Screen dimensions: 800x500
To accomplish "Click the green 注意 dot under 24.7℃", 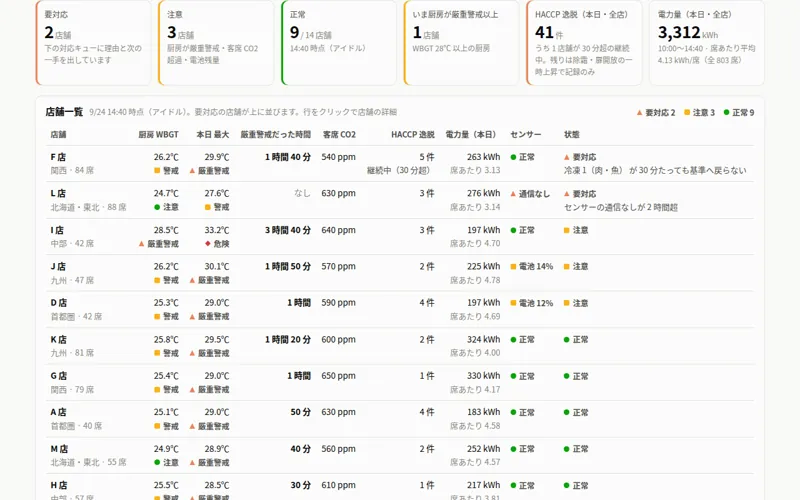I will [x=157, y=207].
